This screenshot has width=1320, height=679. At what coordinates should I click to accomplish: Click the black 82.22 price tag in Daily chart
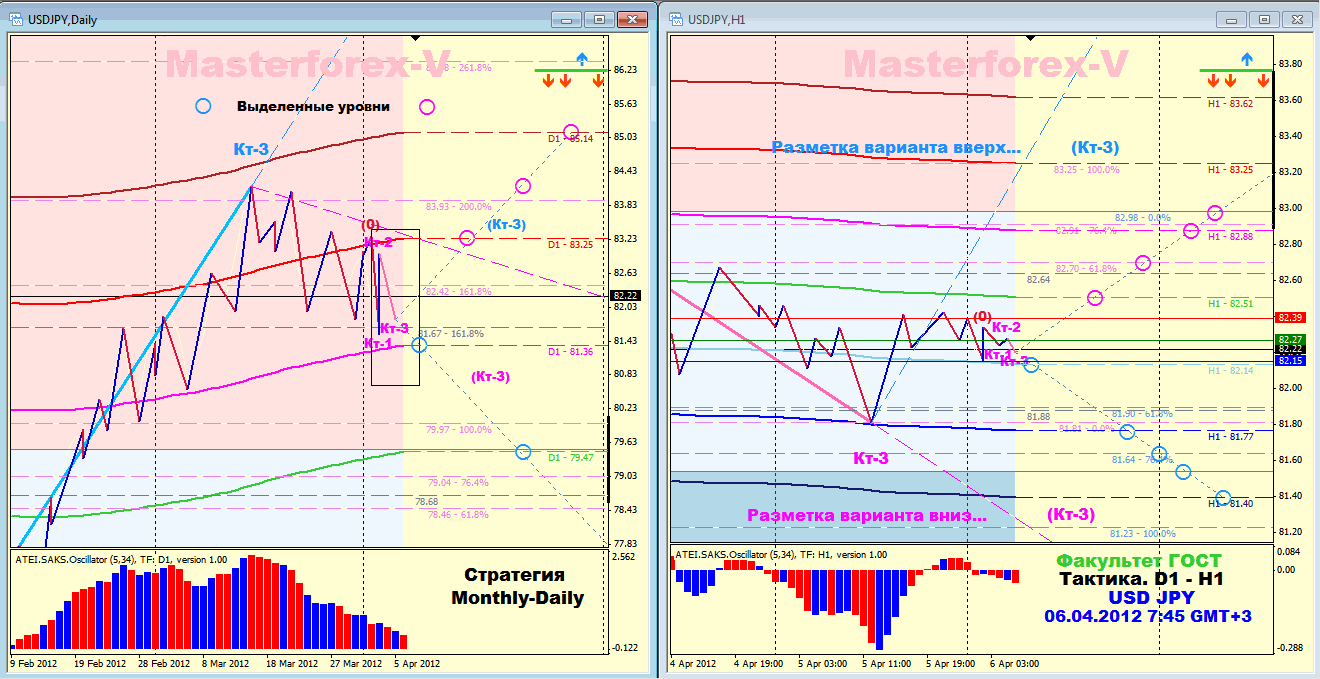pyautogui.click(x=625, y=295)
